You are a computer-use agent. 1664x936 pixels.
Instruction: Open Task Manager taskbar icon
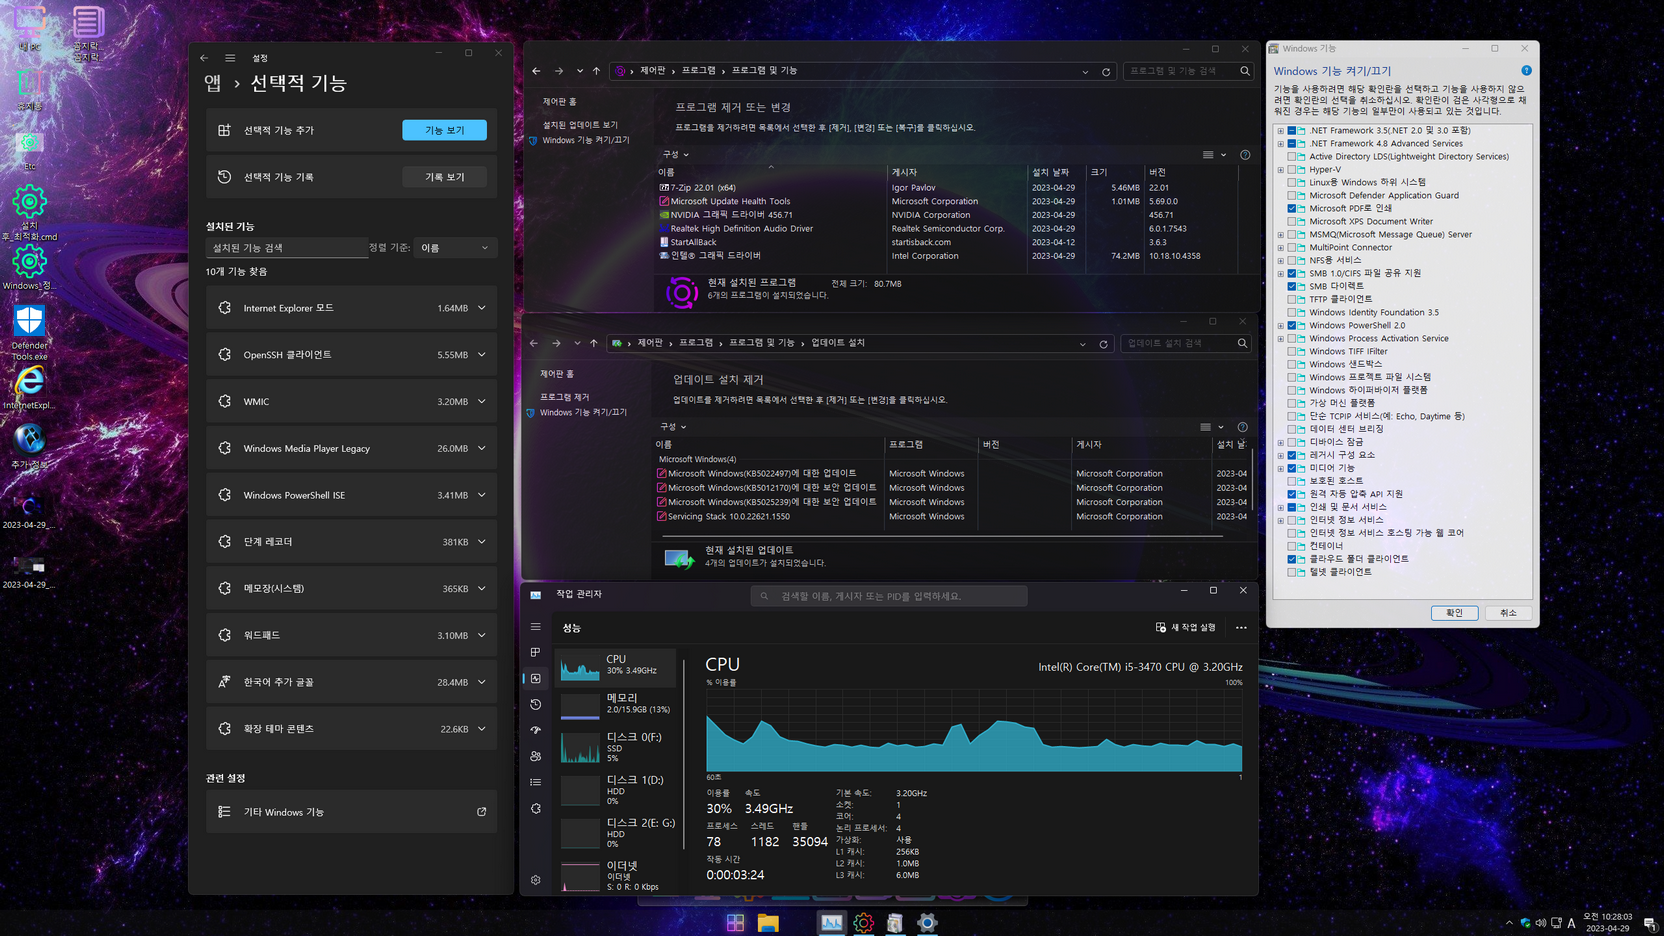[832, 923]
